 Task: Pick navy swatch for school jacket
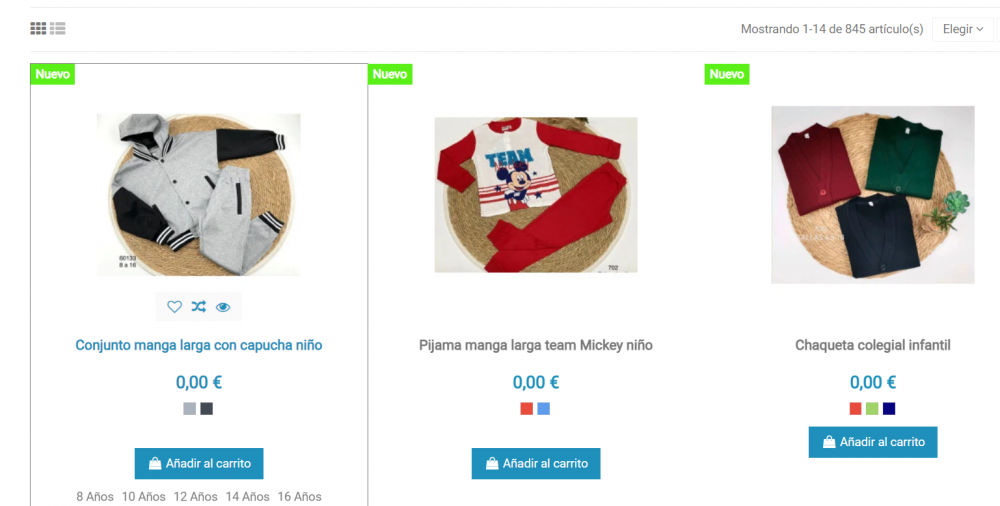(889, 408)
